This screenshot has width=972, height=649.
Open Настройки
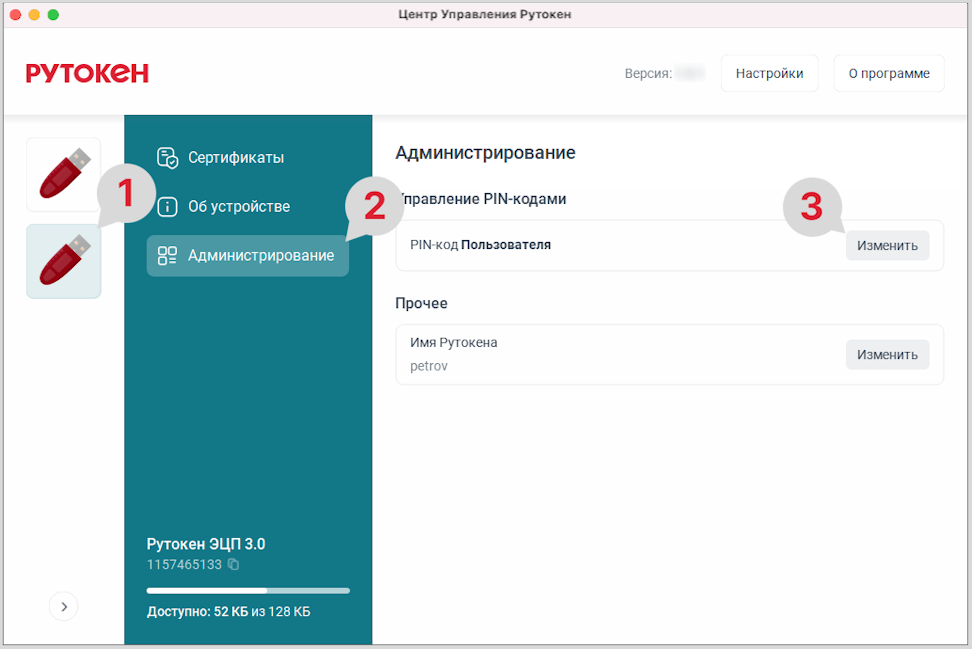tap(769, 73)
